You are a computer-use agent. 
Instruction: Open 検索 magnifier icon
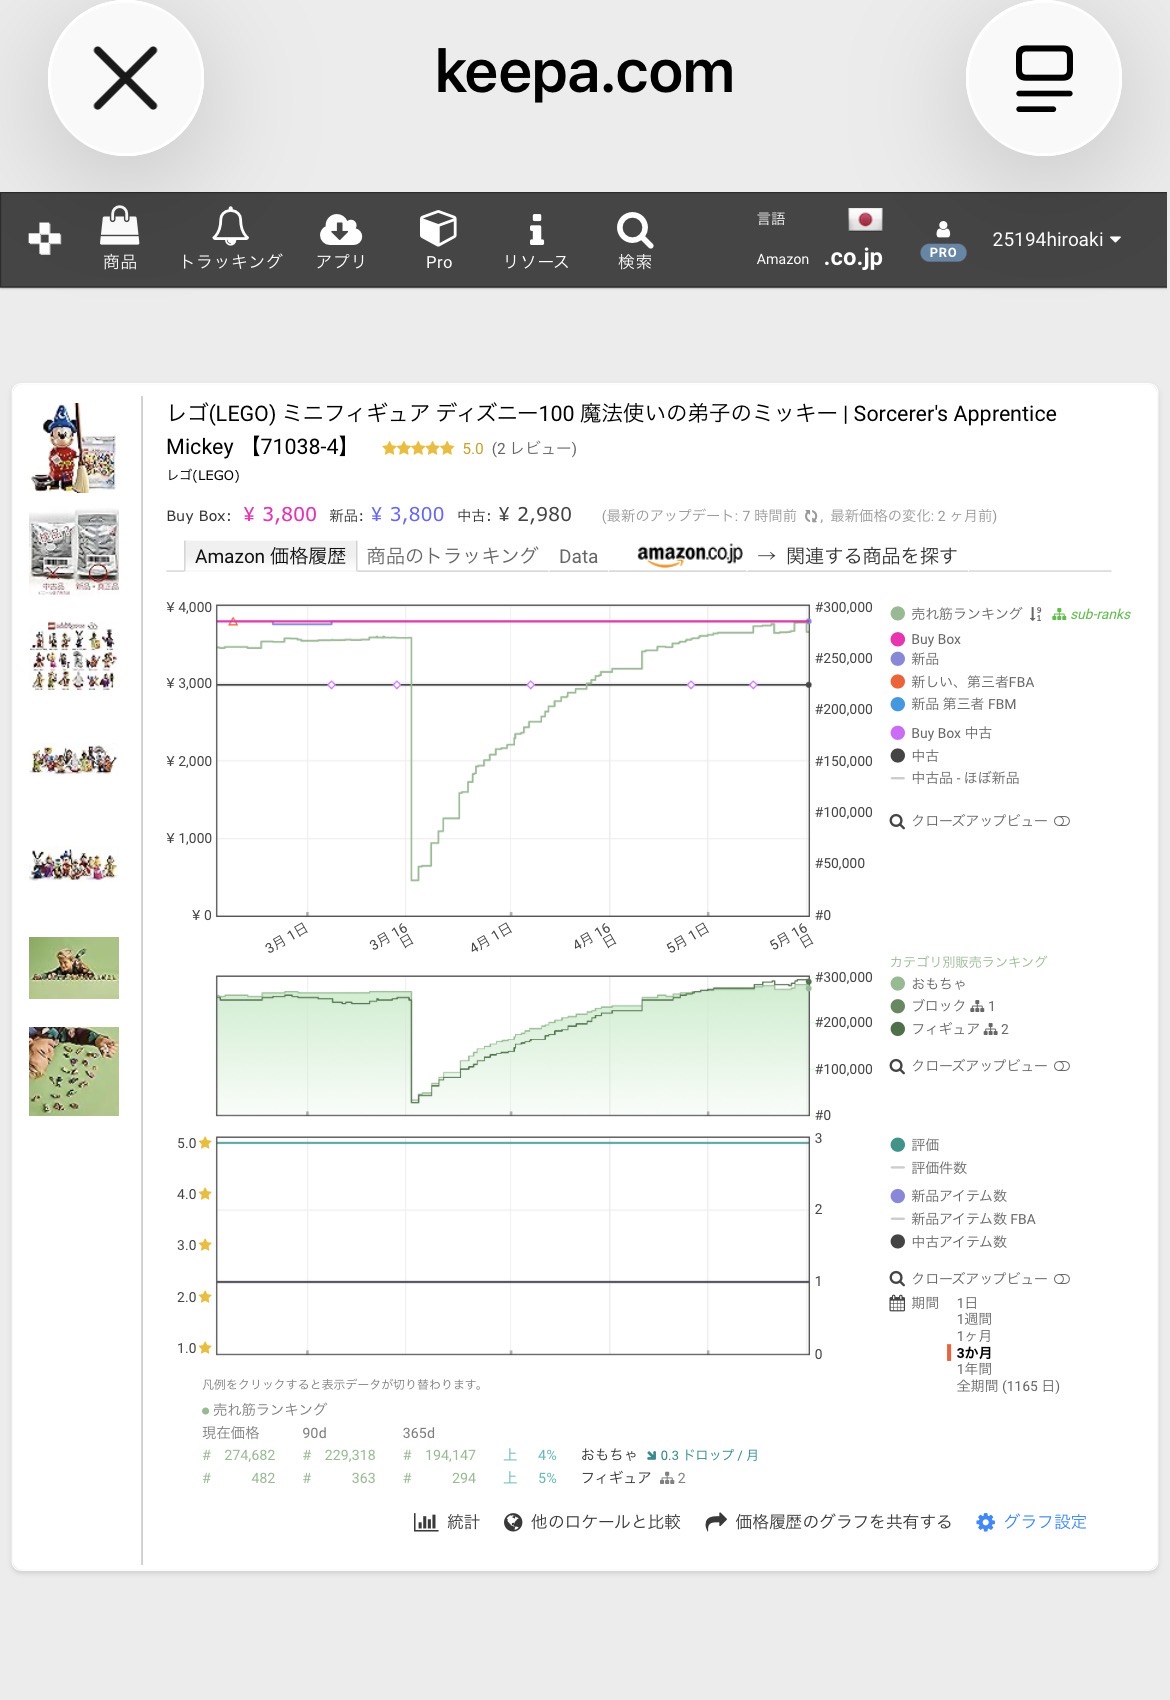(635, 239)
